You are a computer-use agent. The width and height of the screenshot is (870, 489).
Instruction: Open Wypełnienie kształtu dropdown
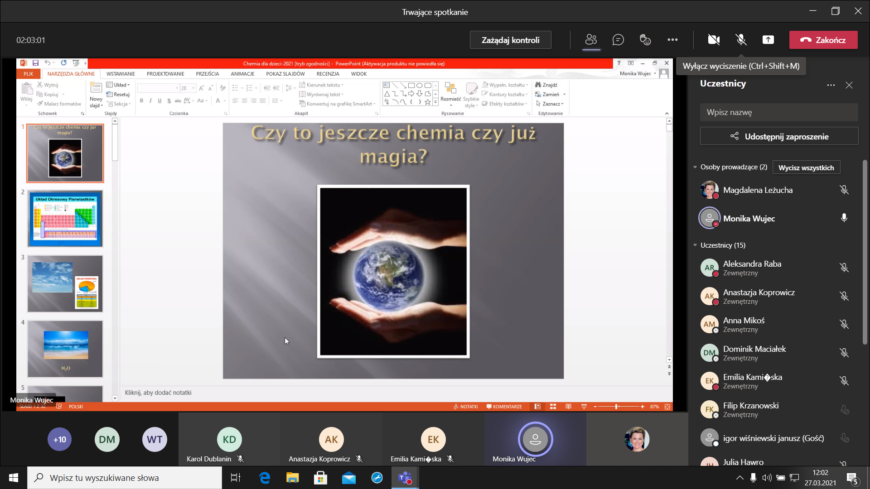(505, 85)
